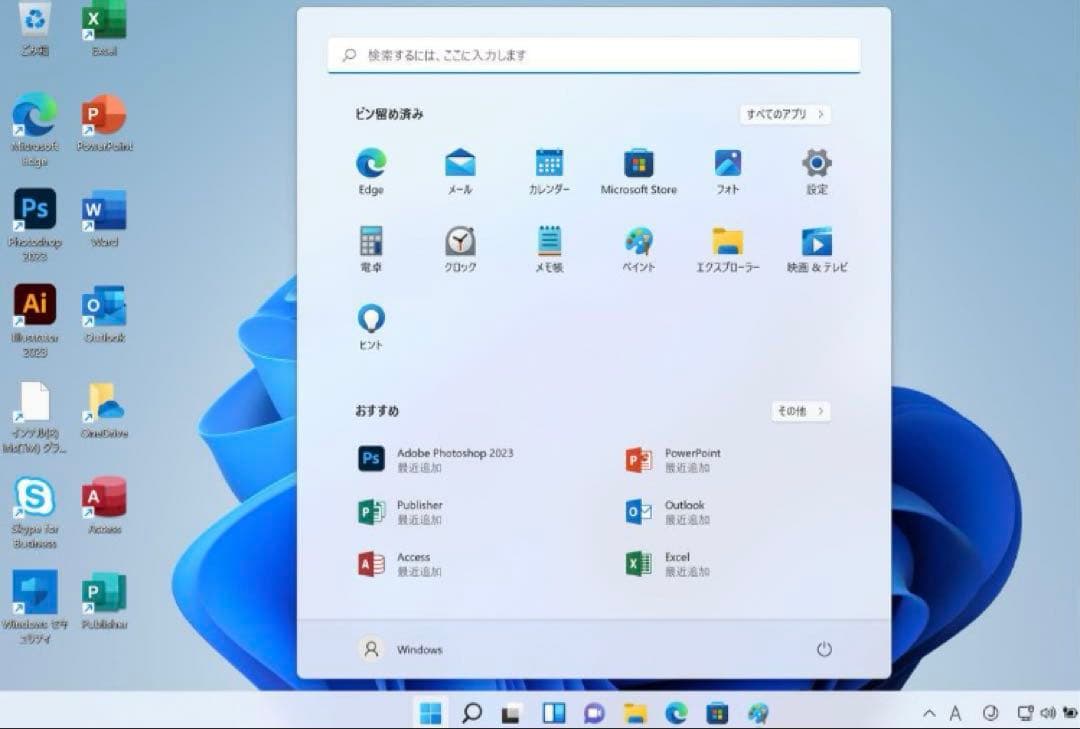Click the Start button on taskbar

[431, 713]
